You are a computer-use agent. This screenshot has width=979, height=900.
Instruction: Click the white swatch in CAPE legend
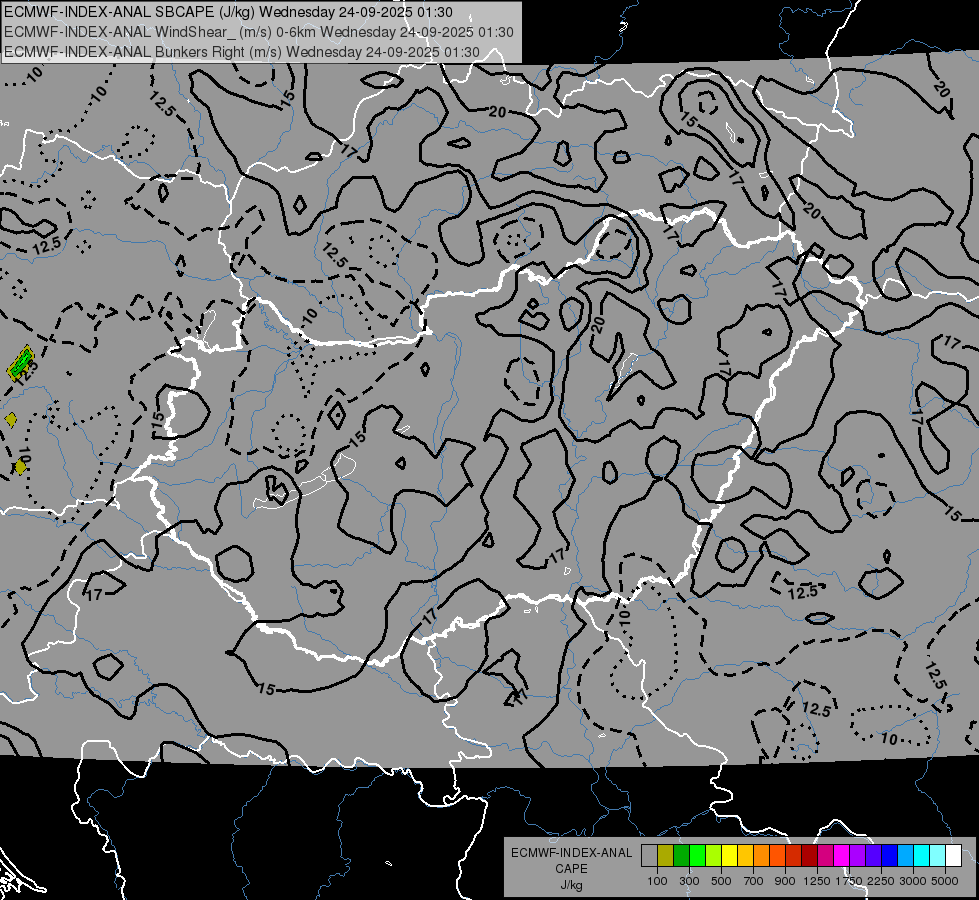point(953,856)
